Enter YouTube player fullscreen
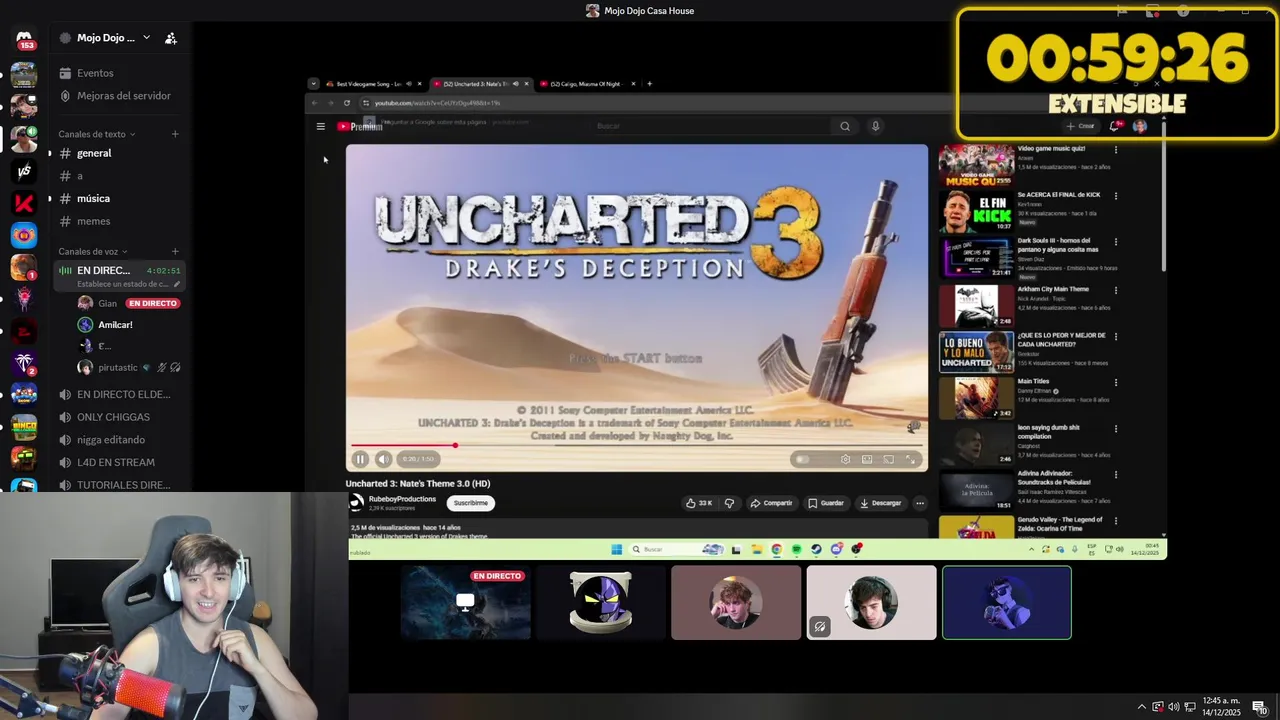Screen dimensions: 1280x720 coord(910,459)
